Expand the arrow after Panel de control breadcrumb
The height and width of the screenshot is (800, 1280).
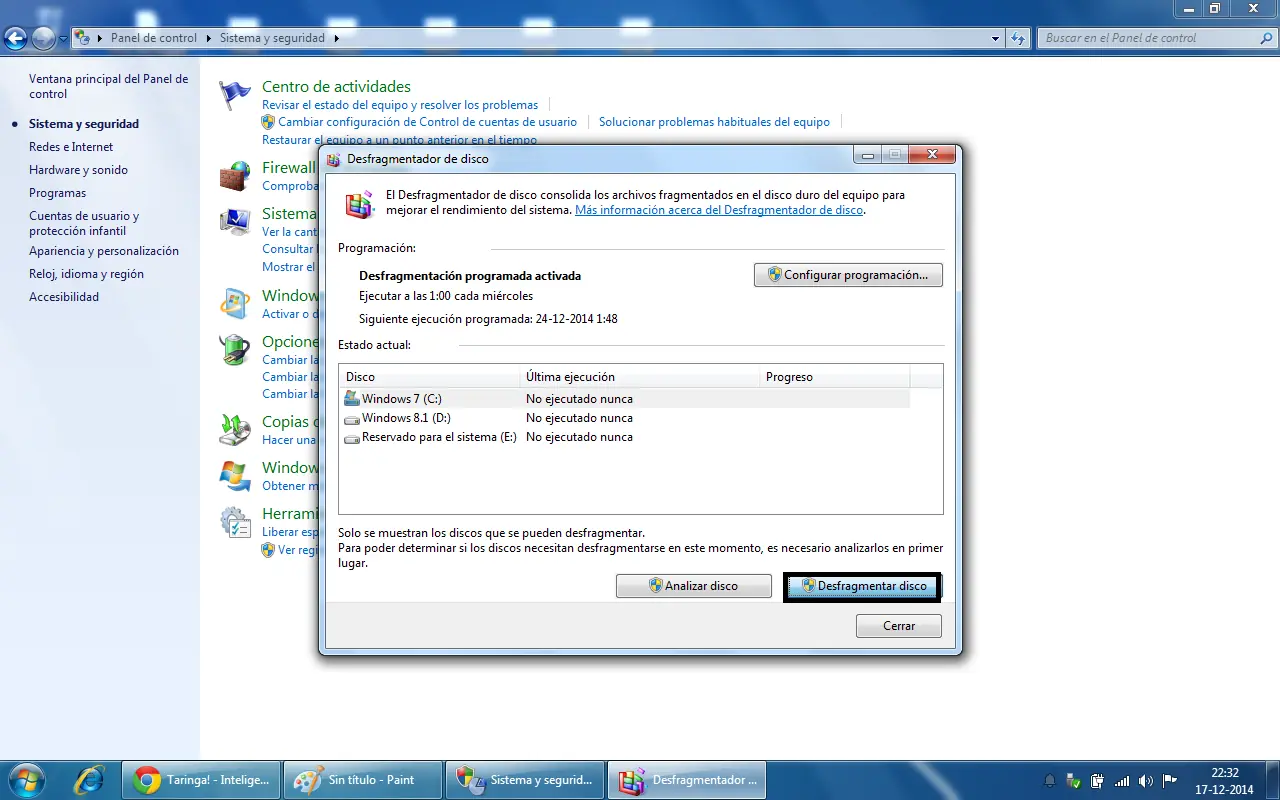pos(209,38)
